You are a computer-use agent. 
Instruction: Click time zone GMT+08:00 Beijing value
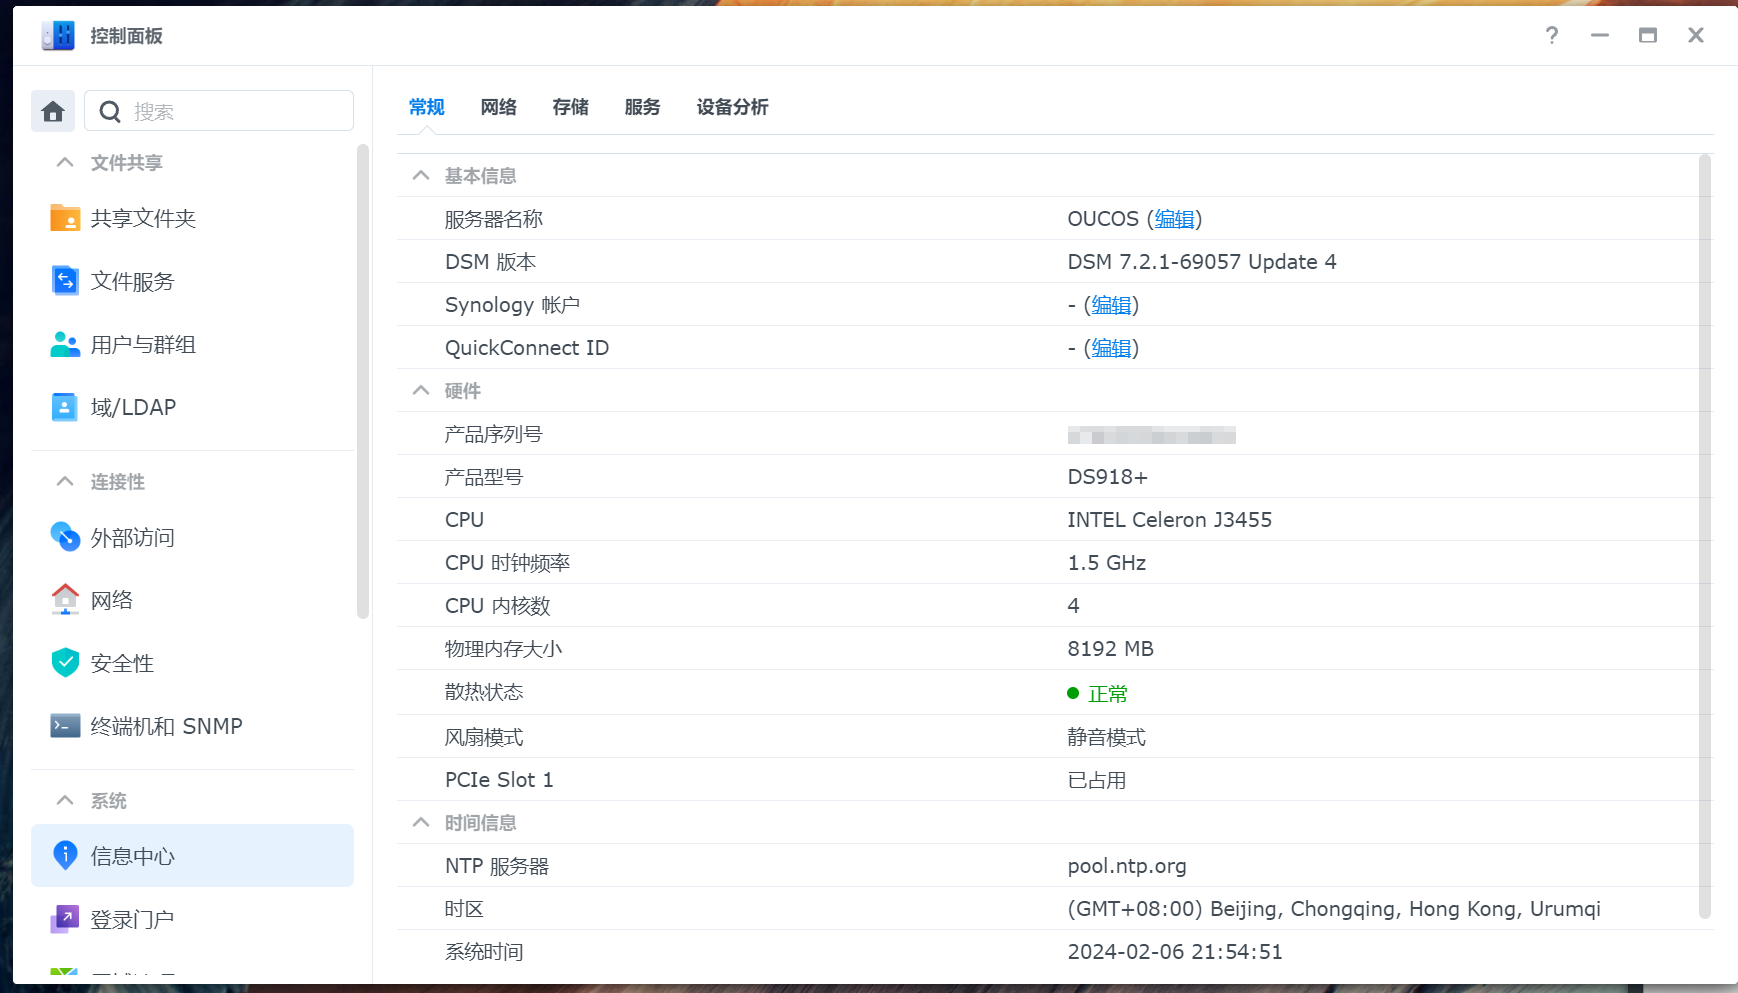1334,909
